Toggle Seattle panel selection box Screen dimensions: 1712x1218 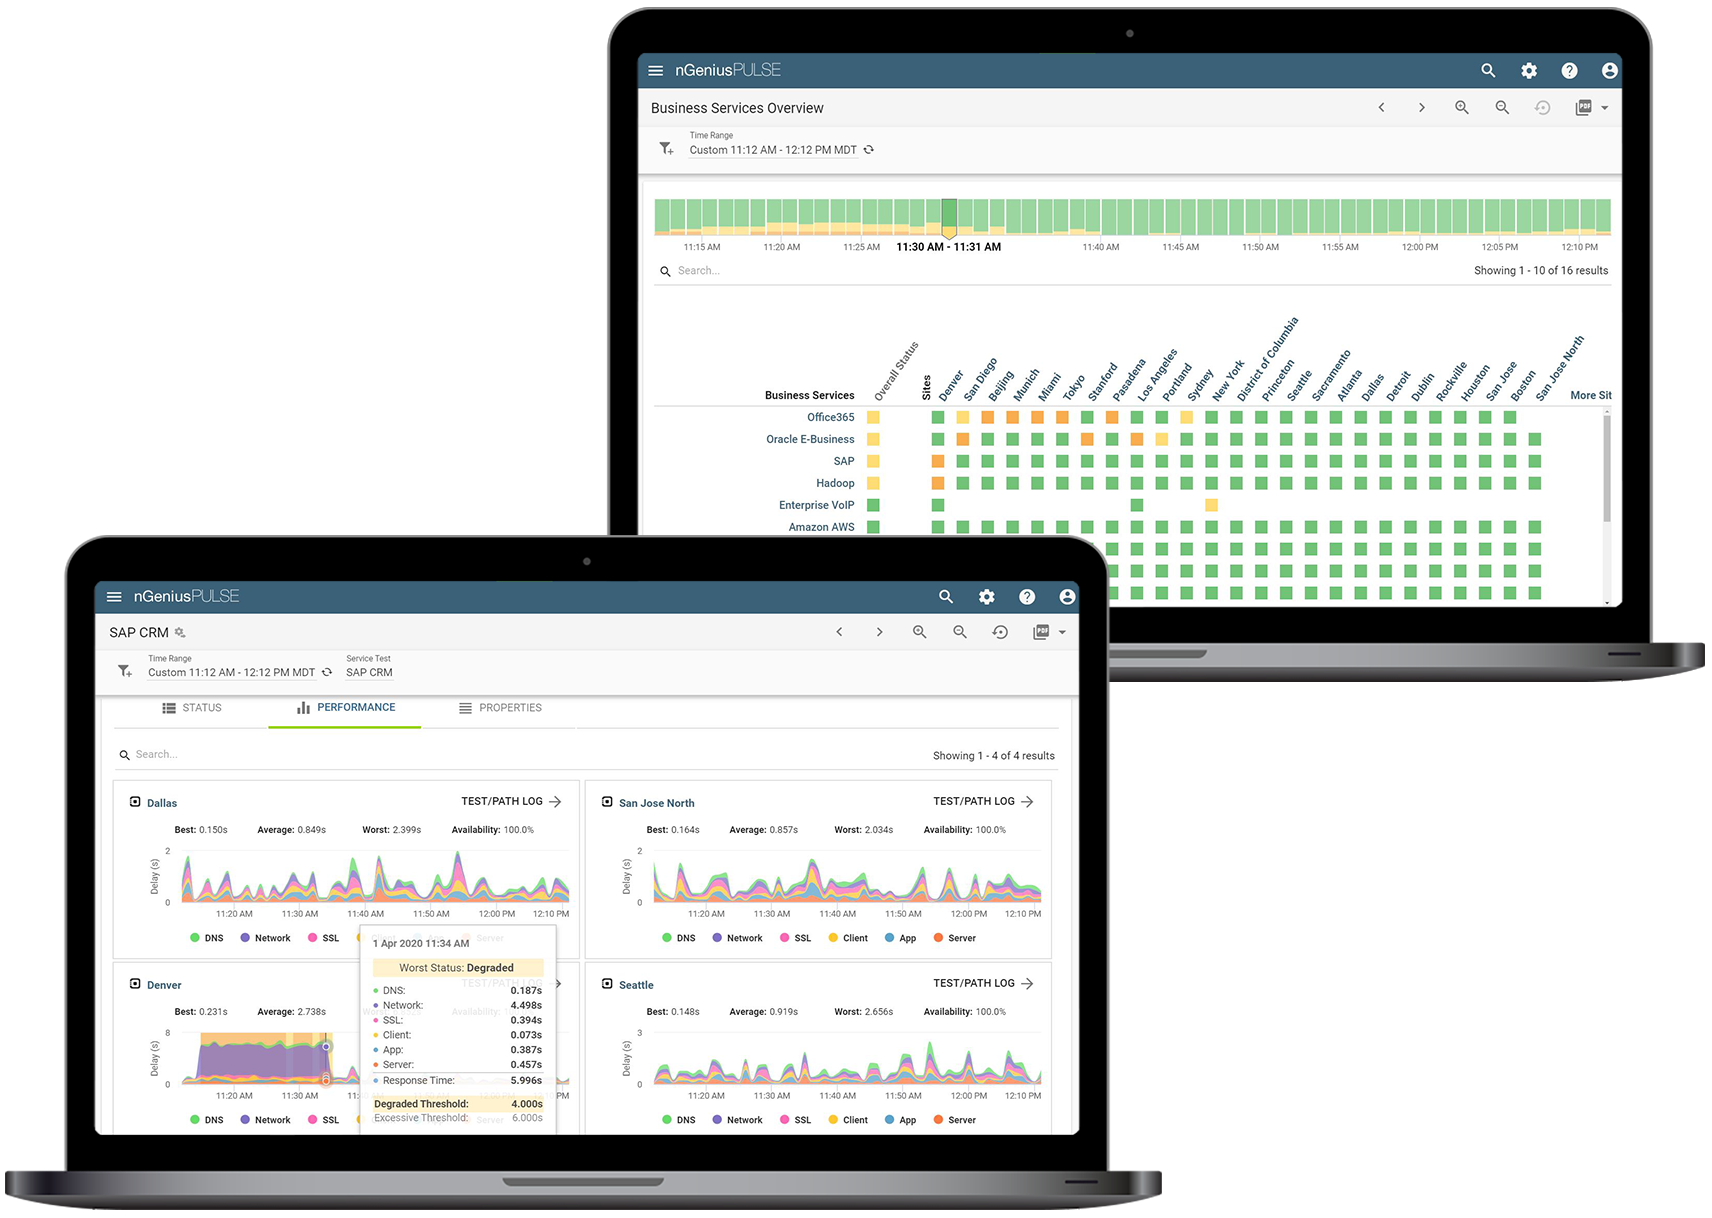pos(607,984)
